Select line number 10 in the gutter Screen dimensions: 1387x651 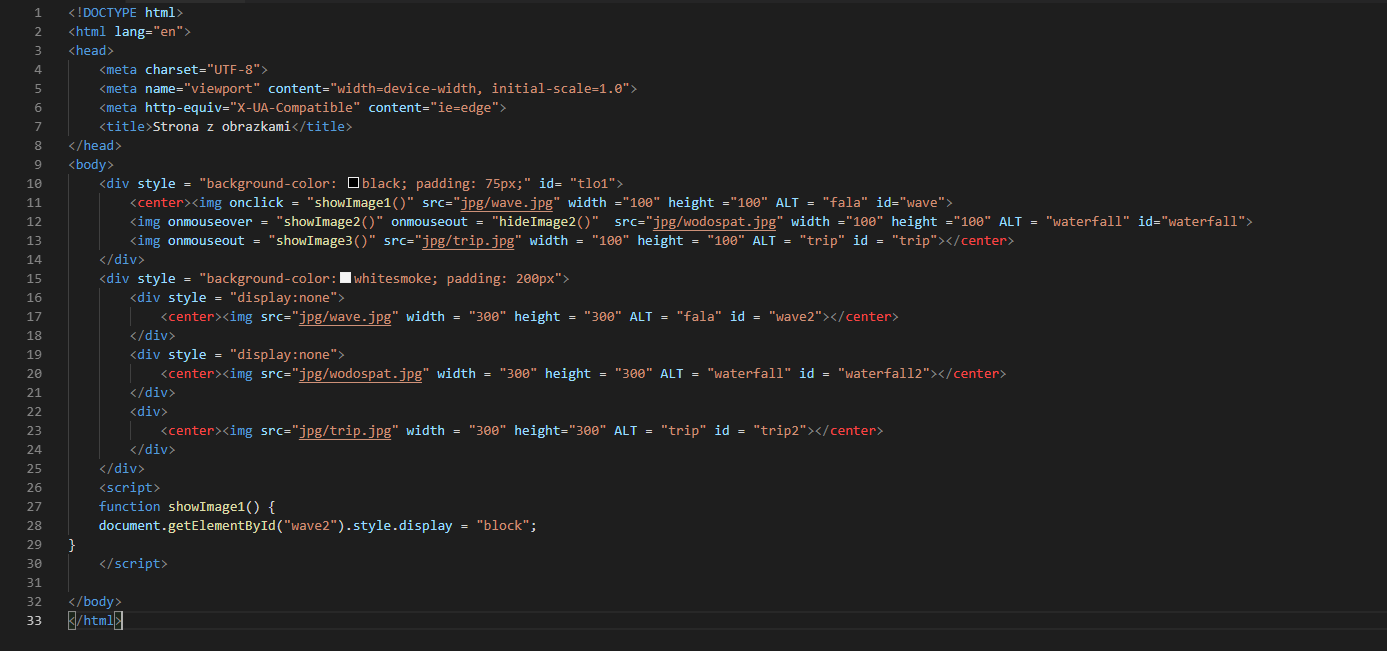34,182
